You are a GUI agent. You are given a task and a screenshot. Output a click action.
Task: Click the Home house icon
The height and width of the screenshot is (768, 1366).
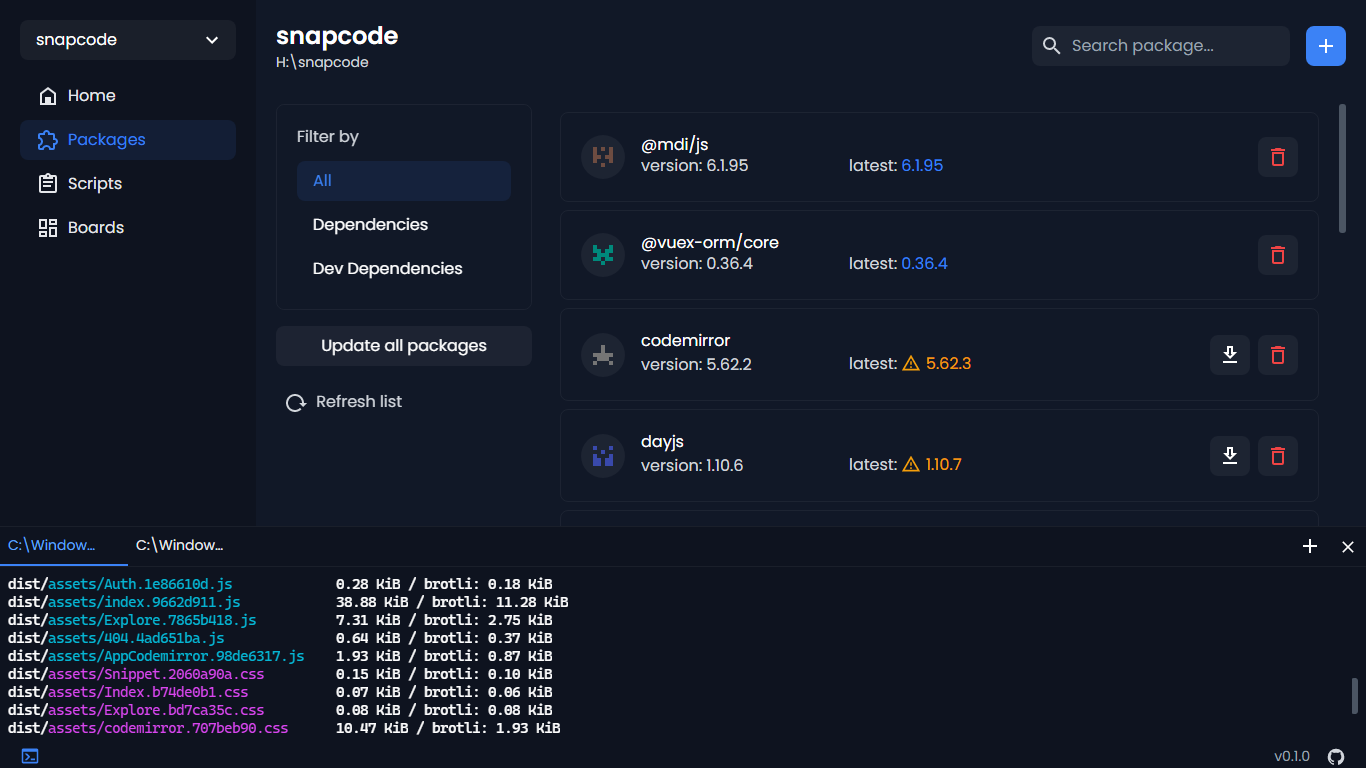[x=47, y=96]
